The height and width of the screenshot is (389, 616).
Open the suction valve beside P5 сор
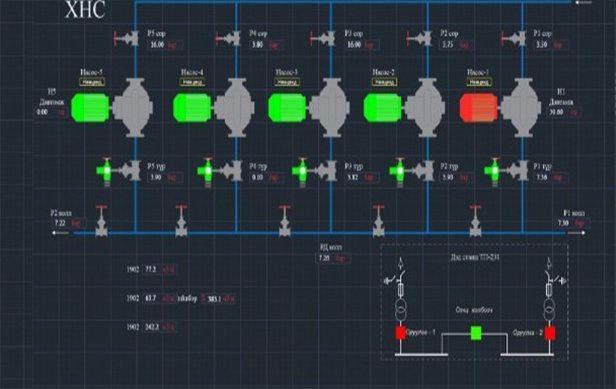tap(126, 39)
